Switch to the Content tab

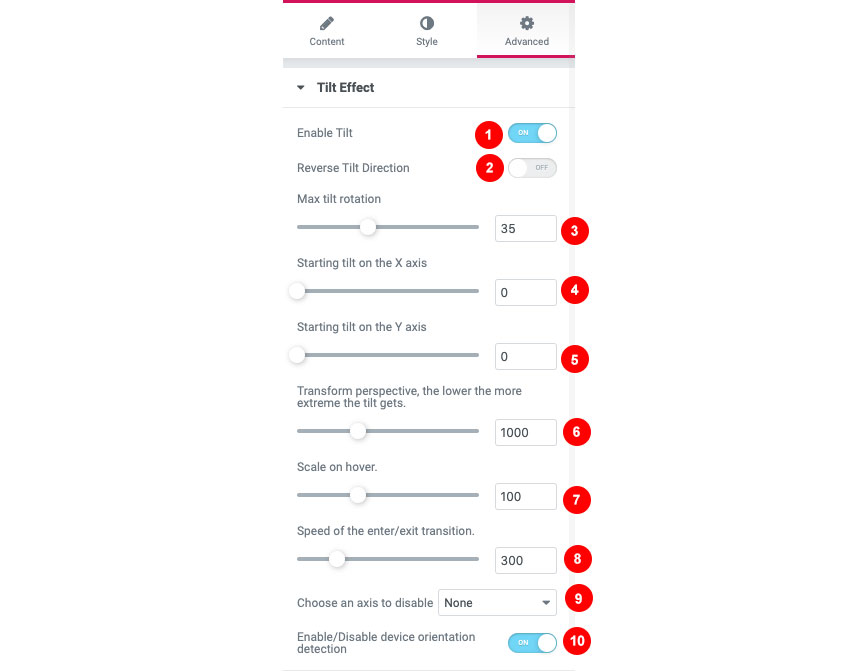click(326, 31)
